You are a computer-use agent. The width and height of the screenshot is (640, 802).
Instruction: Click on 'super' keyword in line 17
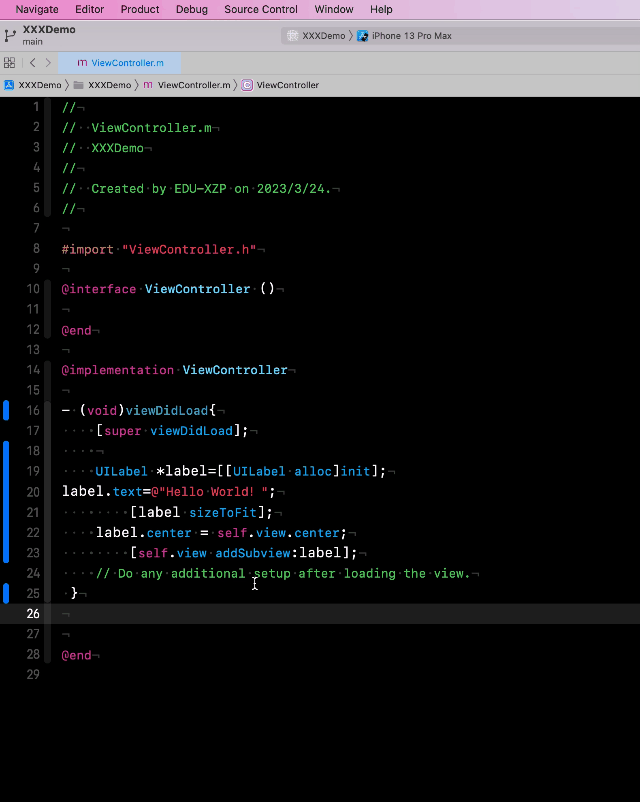[x=122, y=431]
